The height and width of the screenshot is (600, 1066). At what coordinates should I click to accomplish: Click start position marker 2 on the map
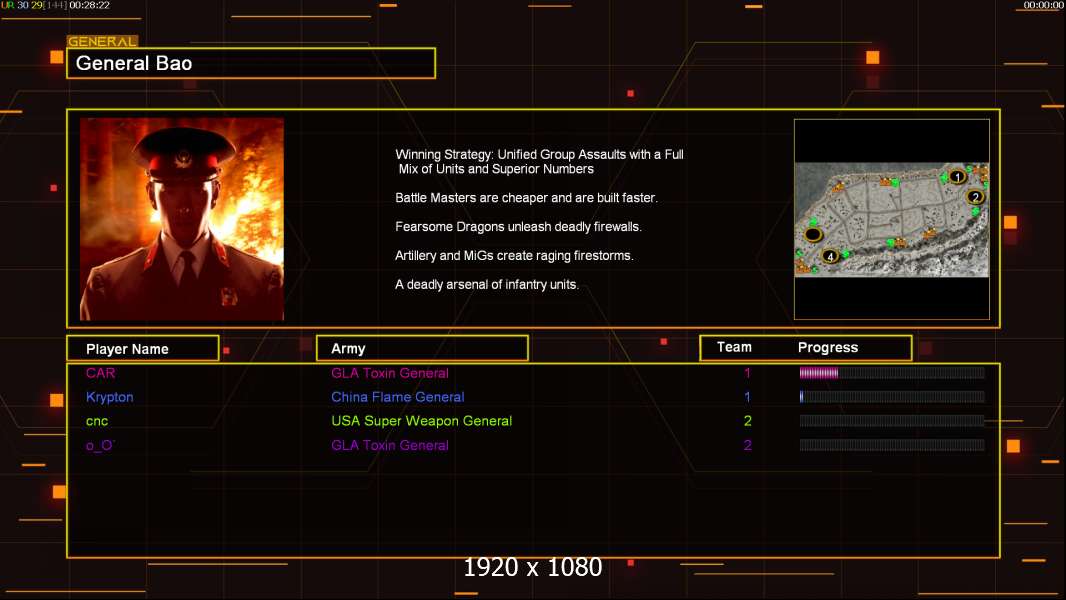pyautogui.click(x=975, y=197)
